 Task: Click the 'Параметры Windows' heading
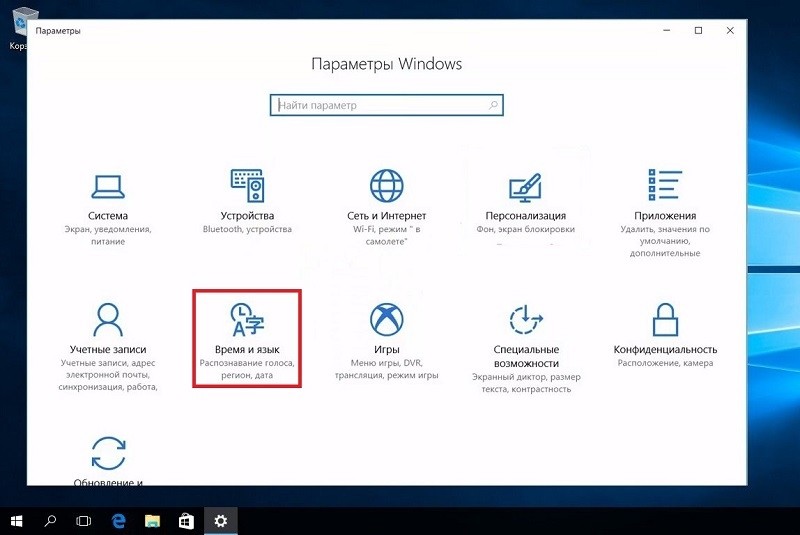coord(386,64)
